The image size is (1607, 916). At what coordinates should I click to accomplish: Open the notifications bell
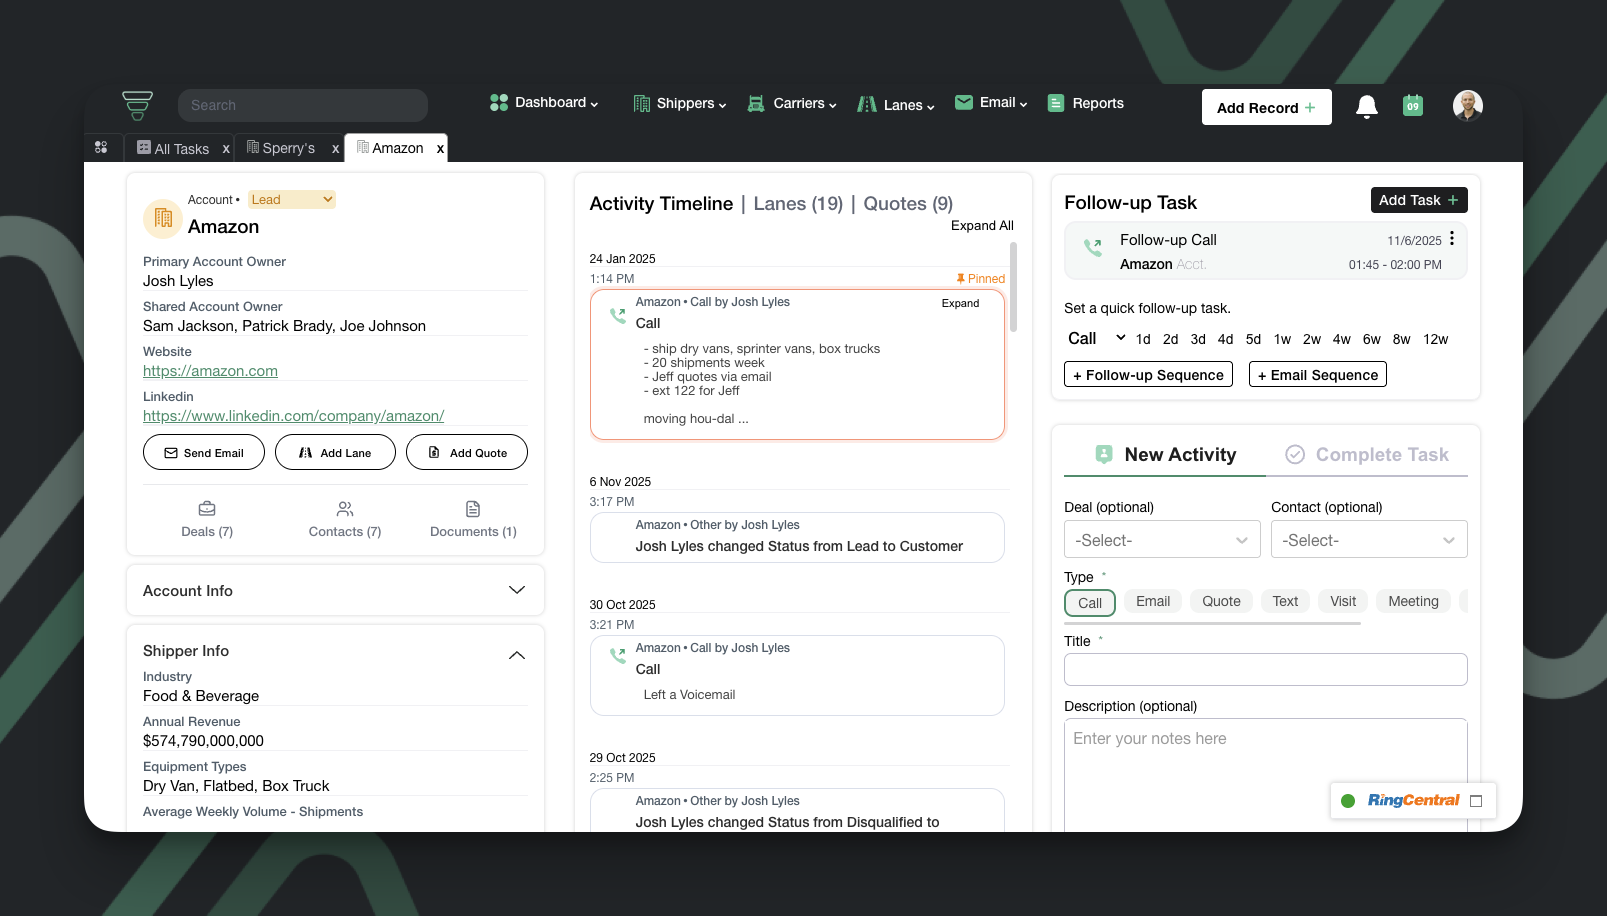point(1366,106)
